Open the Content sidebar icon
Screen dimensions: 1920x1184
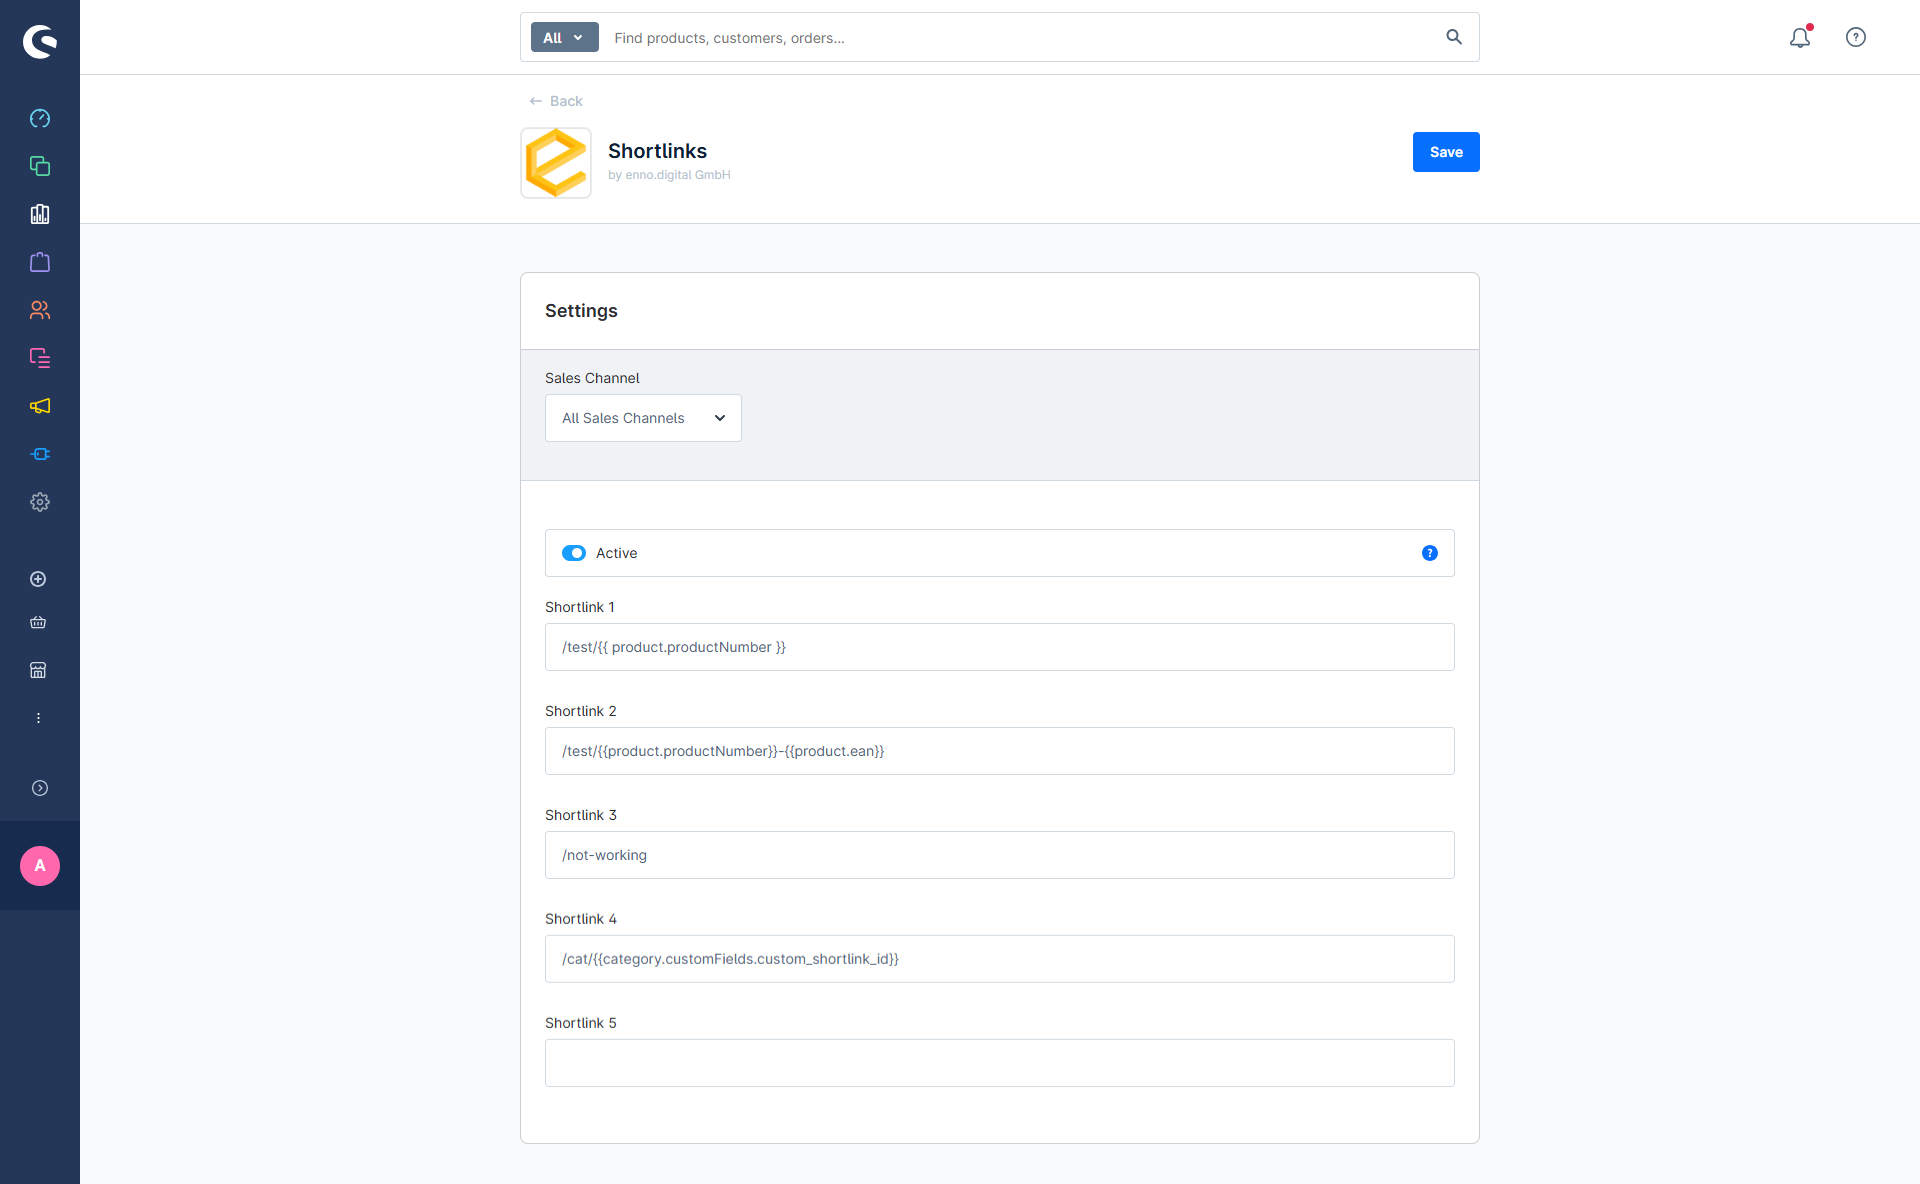tap(40, 358)
